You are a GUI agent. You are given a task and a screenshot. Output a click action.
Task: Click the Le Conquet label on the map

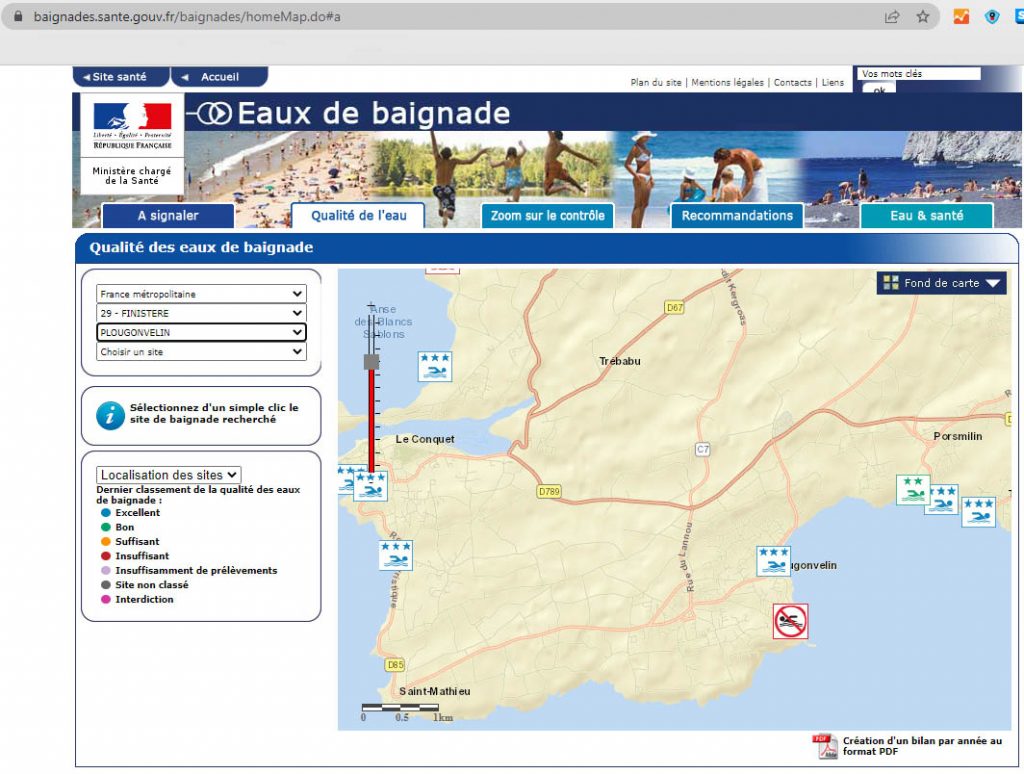425,439
